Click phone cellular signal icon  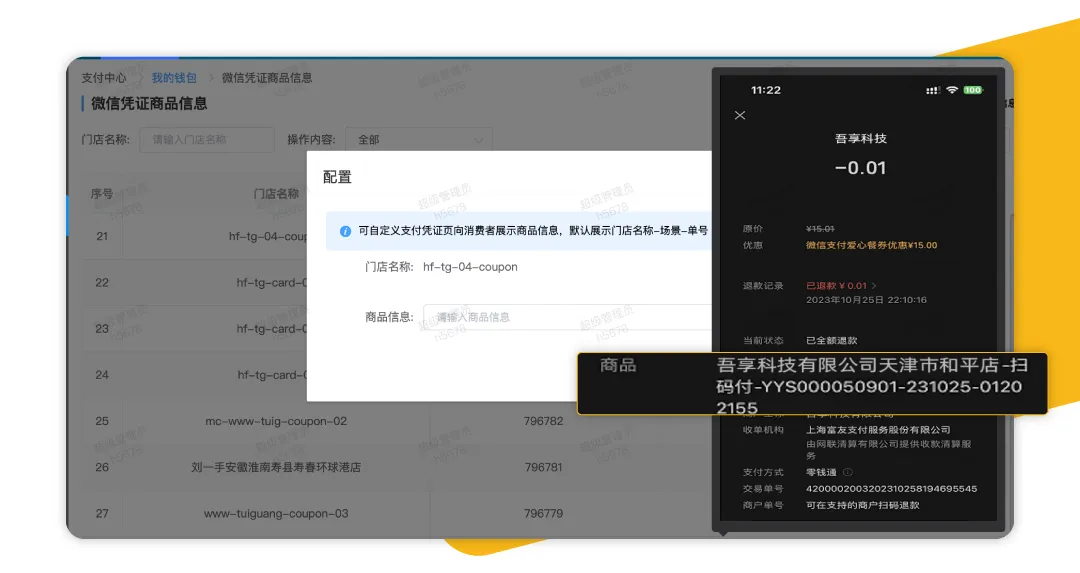point(933,90)
